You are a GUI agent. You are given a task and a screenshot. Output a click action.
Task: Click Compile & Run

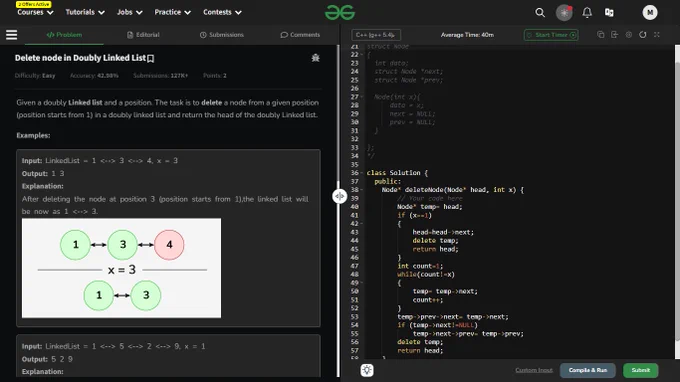[x=588, y=370]
